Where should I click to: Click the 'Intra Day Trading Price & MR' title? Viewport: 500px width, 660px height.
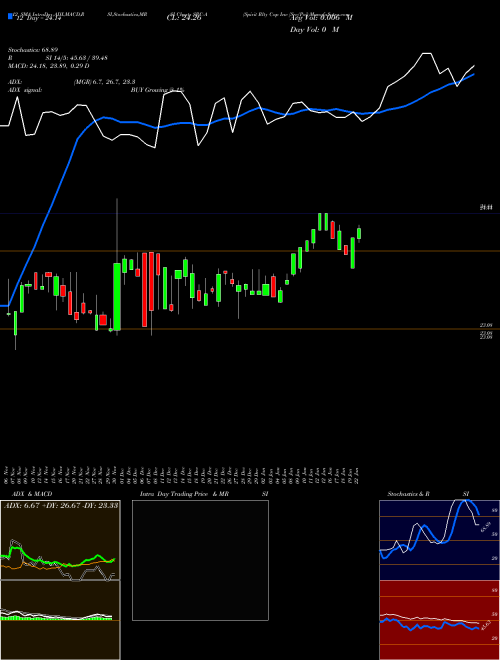[x=185, y=494]
